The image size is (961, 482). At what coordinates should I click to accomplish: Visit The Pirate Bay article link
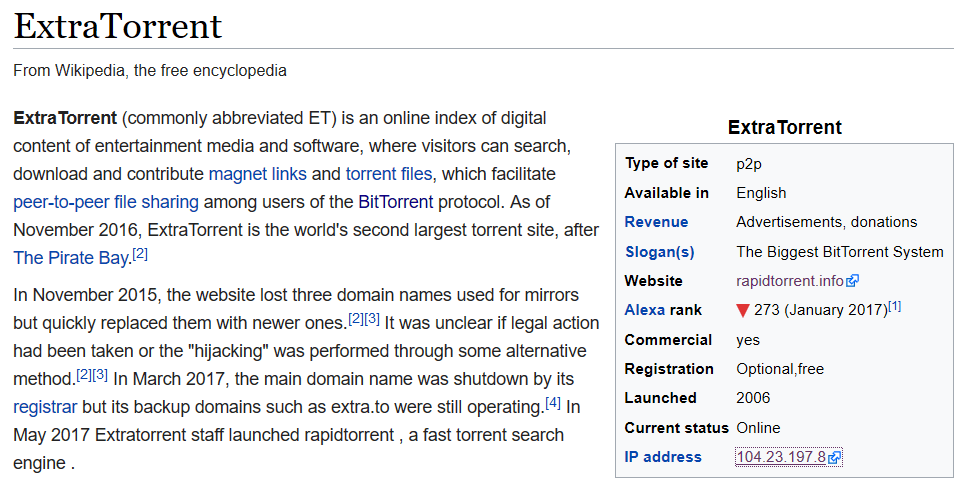coord(70,258)
